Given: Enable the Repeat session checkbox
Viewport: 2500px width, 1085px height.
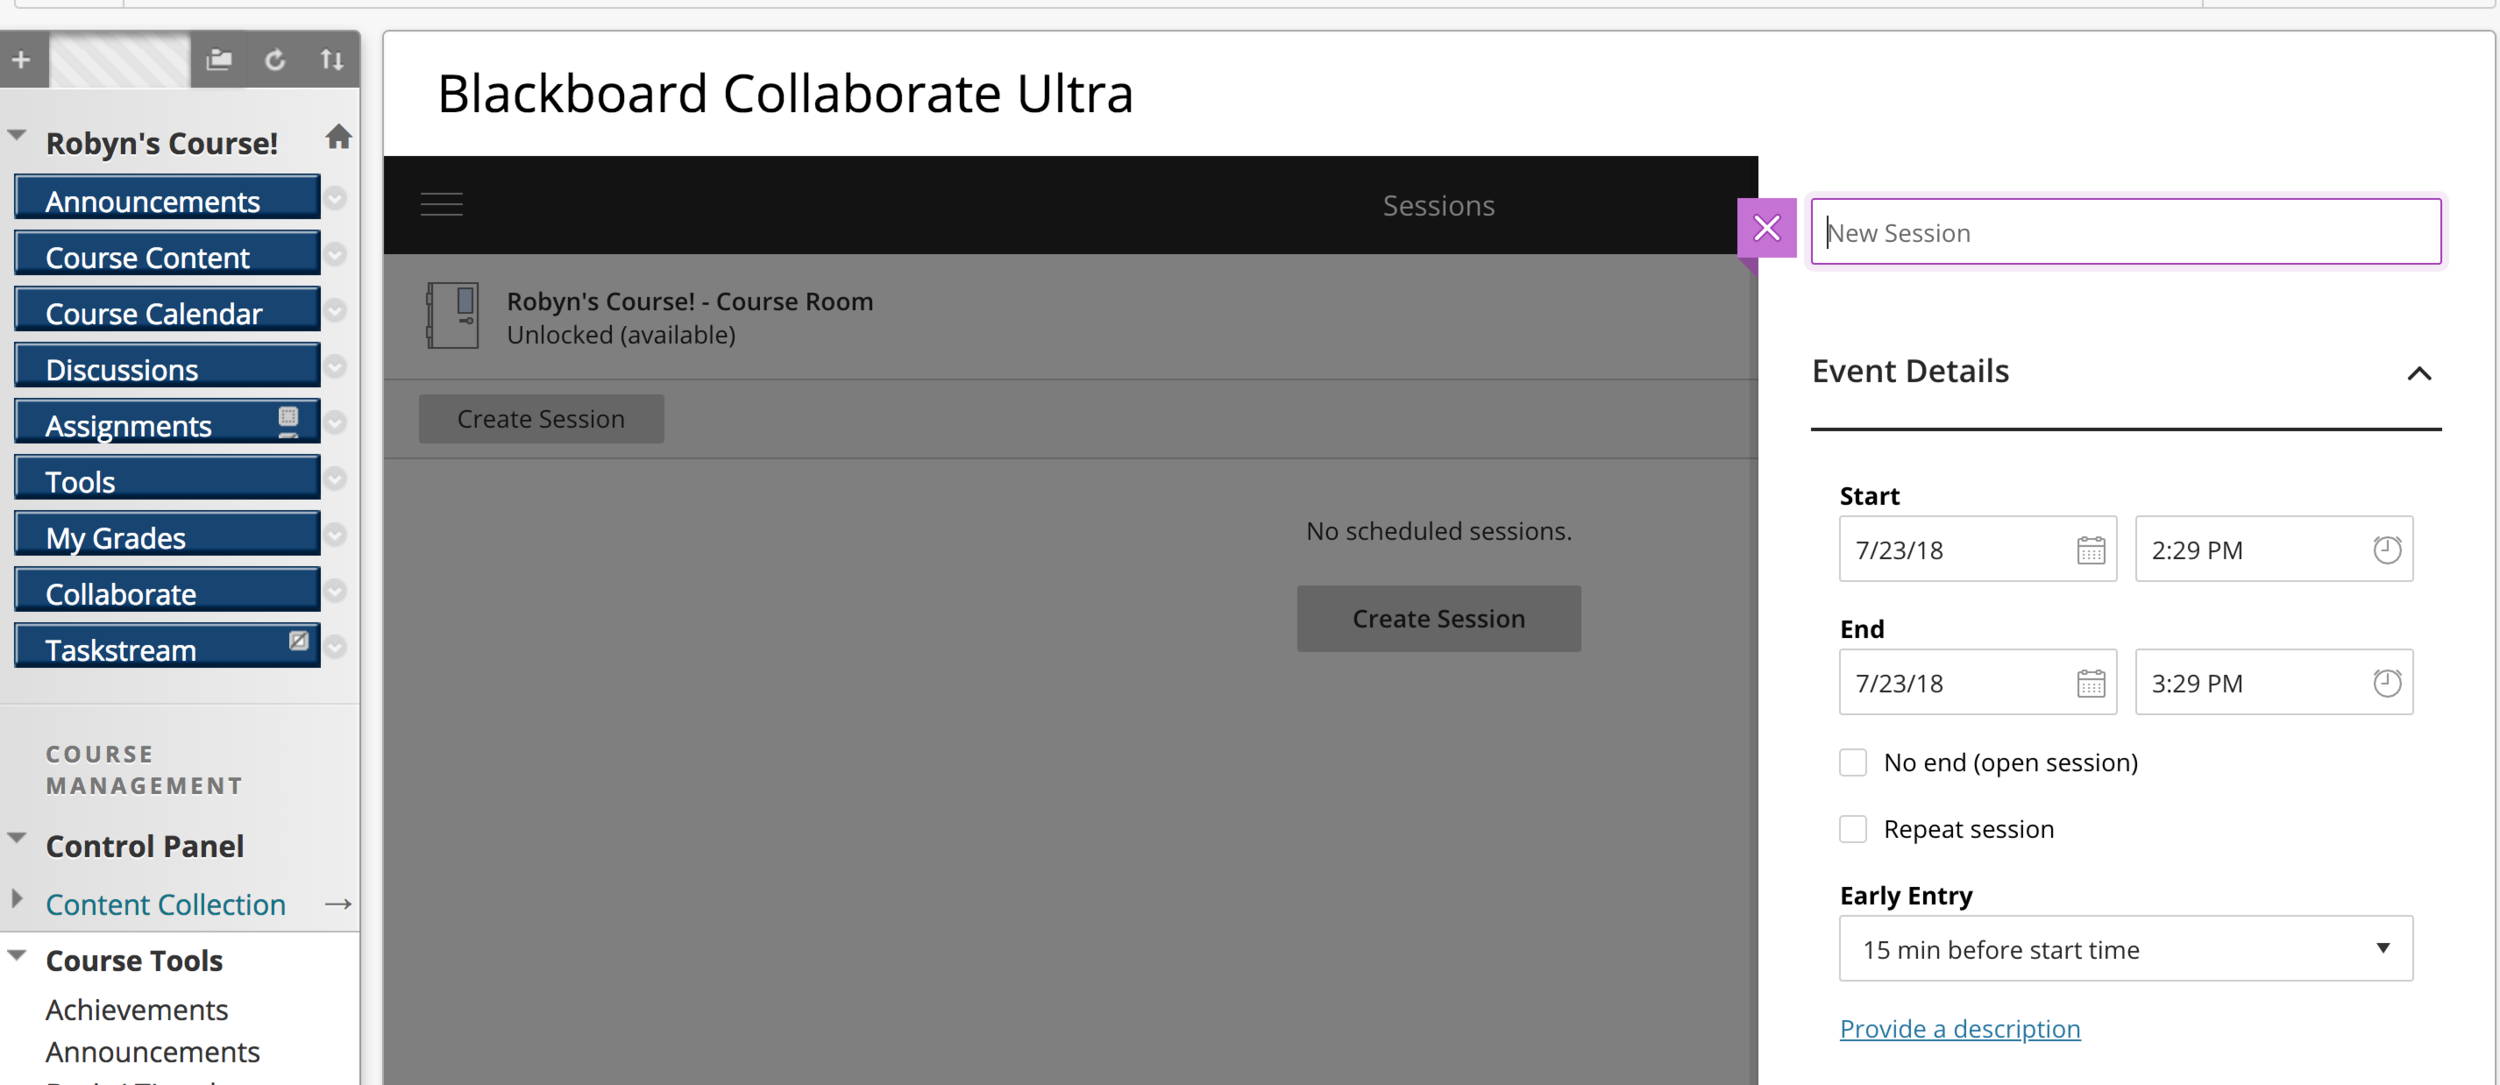Looking at the screenshot, I should 1853,830.
